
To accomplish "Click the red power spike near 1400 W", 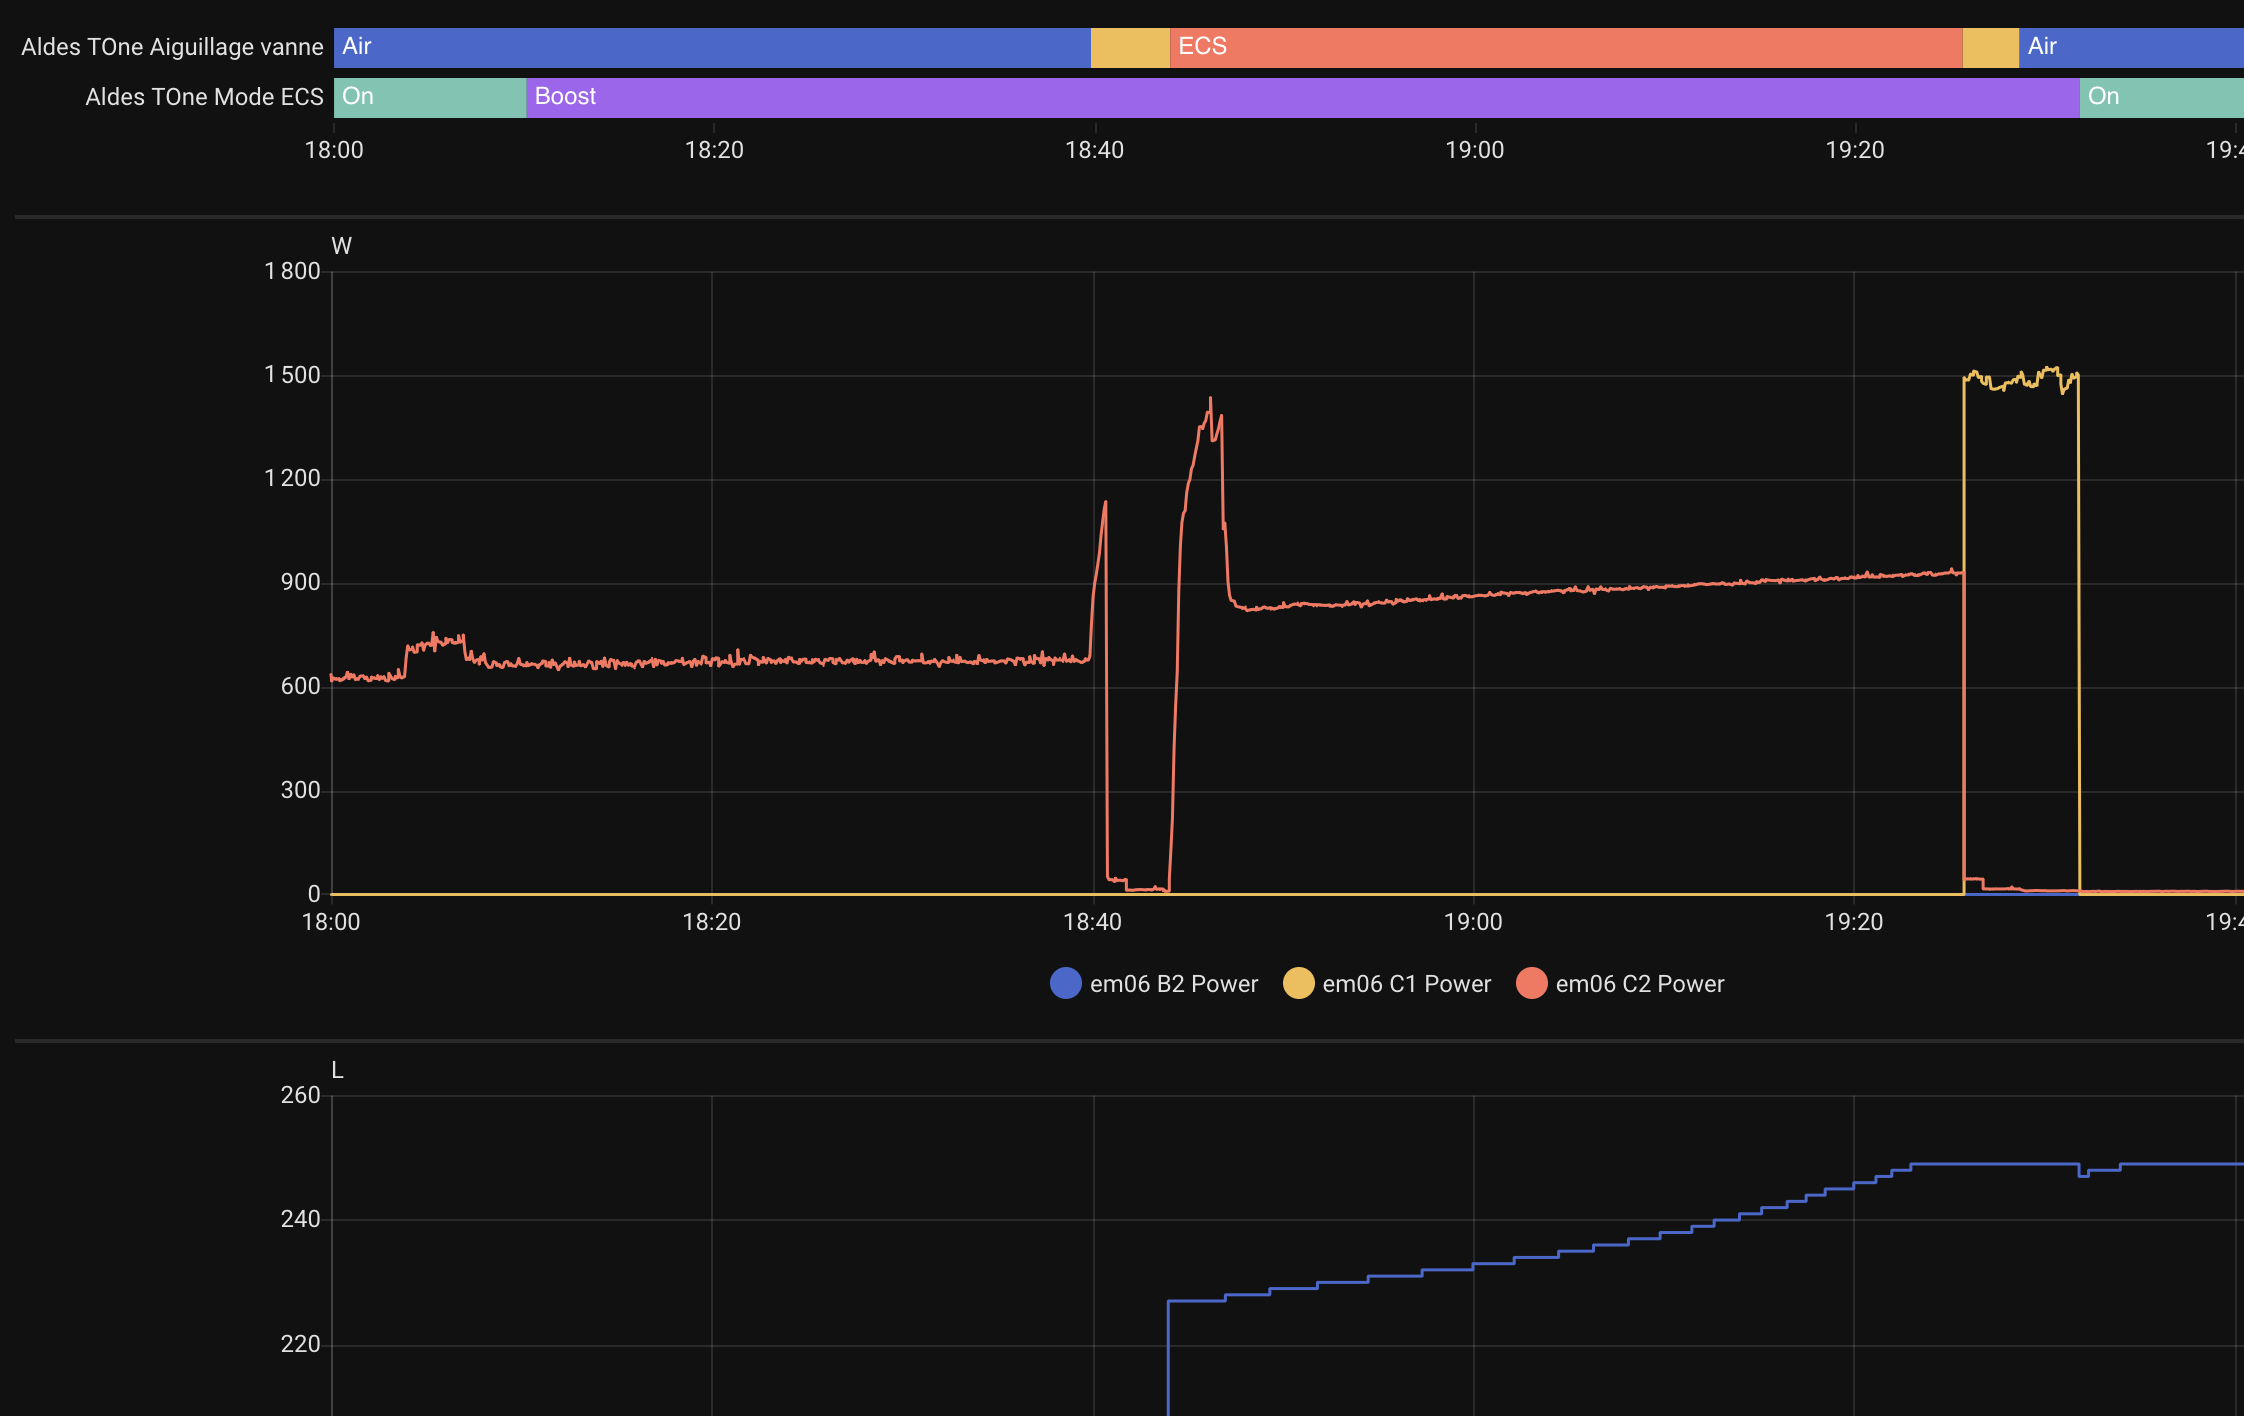I will [1210, 402].
